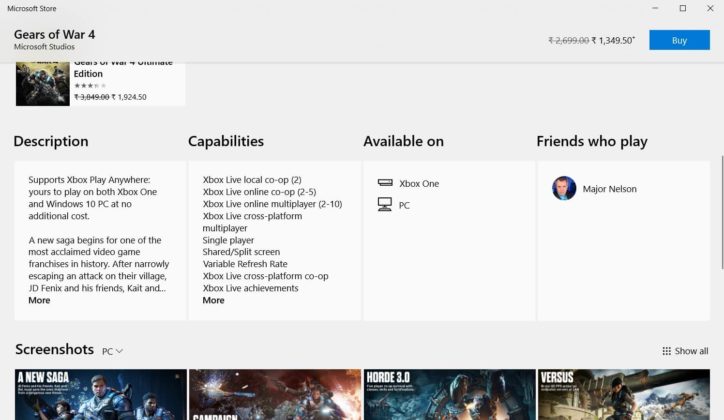Click Xbox Live online co-op (2-5) entry
Viewport: 724px width, 420px height.
[x=259, y=192]
